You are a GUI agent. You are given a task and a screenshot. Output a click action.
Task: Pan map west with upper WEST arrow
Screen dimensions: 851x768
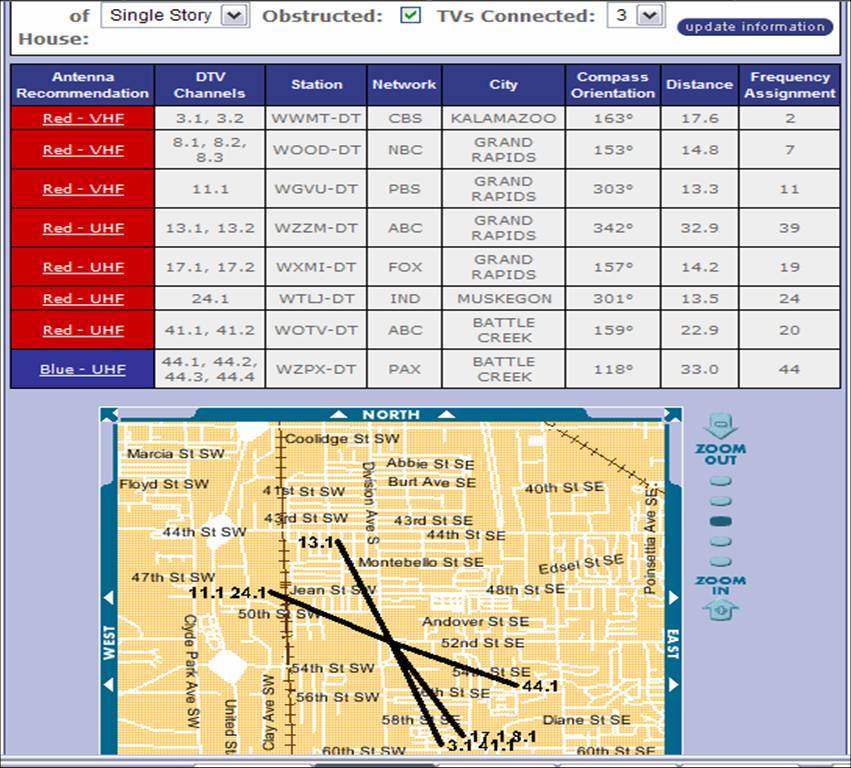[x=109, y=597]
